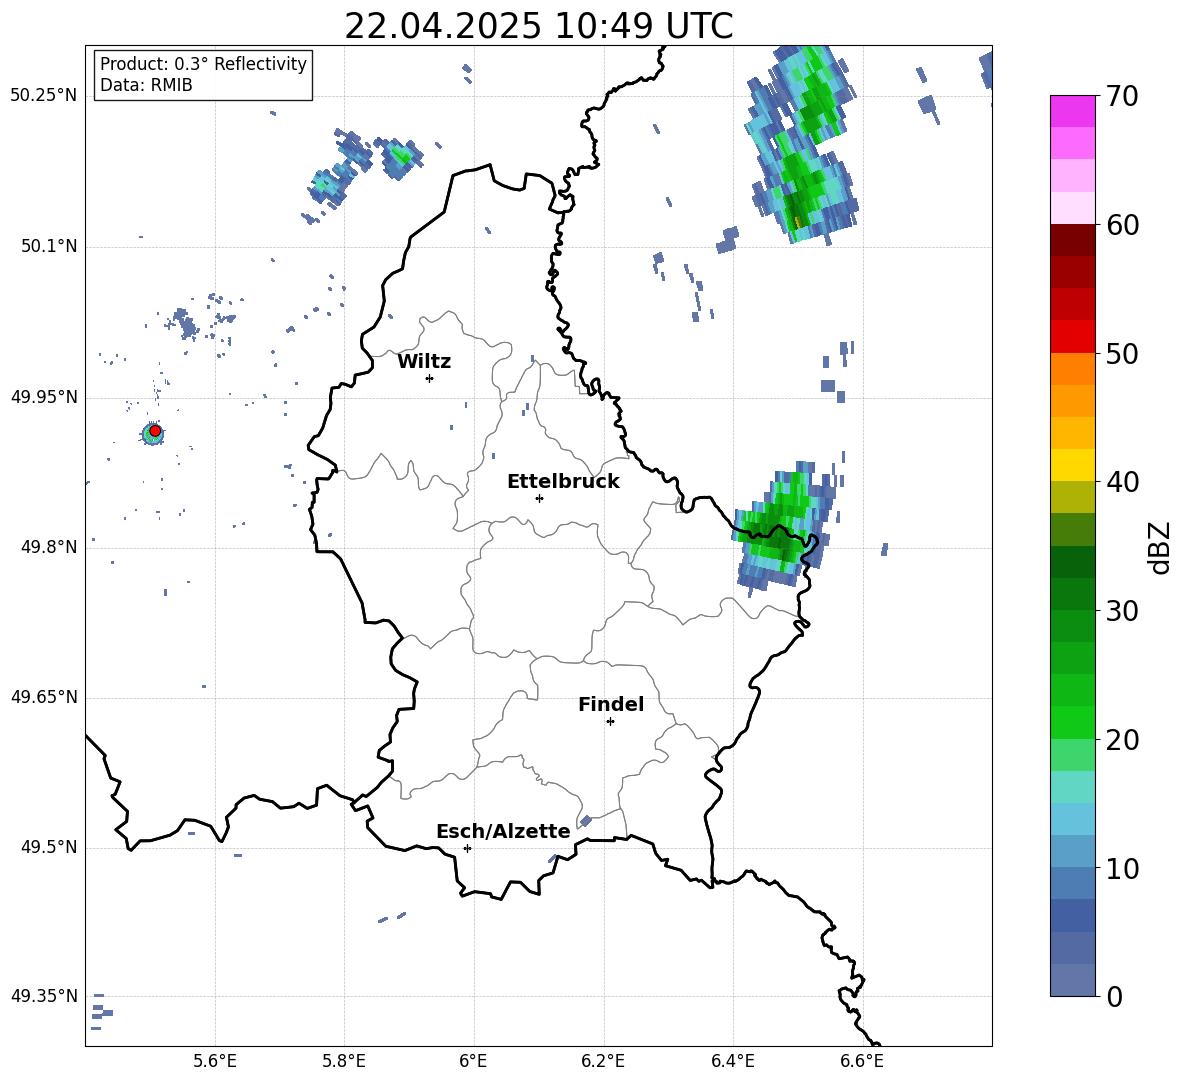Viewport: 1184px width, 1081px height.
Task: Click the 6.6°E longitude label
Action: click(862, 1061)
